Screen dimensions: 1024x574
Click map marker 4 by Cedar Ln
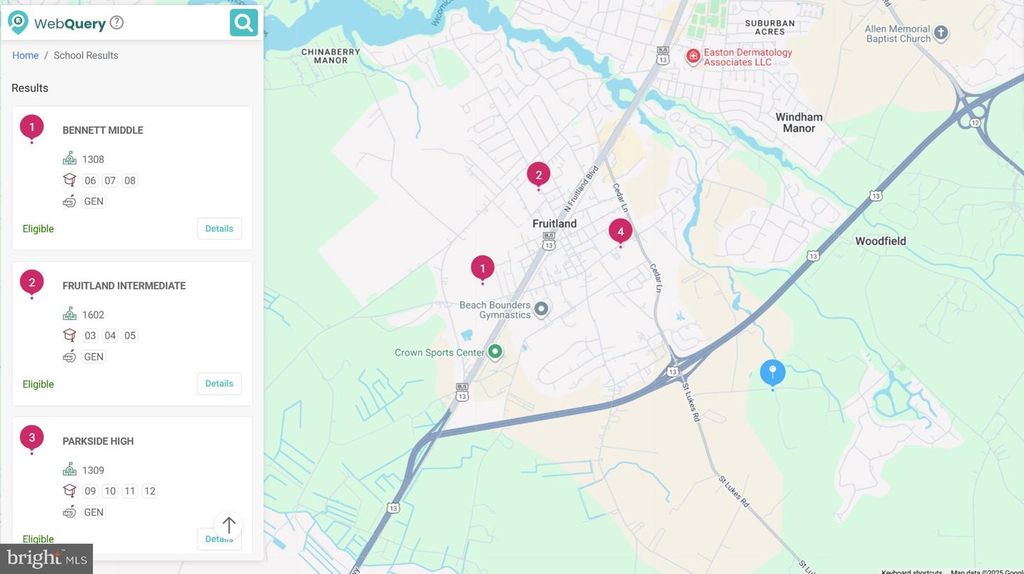click(x=620, y=232)
